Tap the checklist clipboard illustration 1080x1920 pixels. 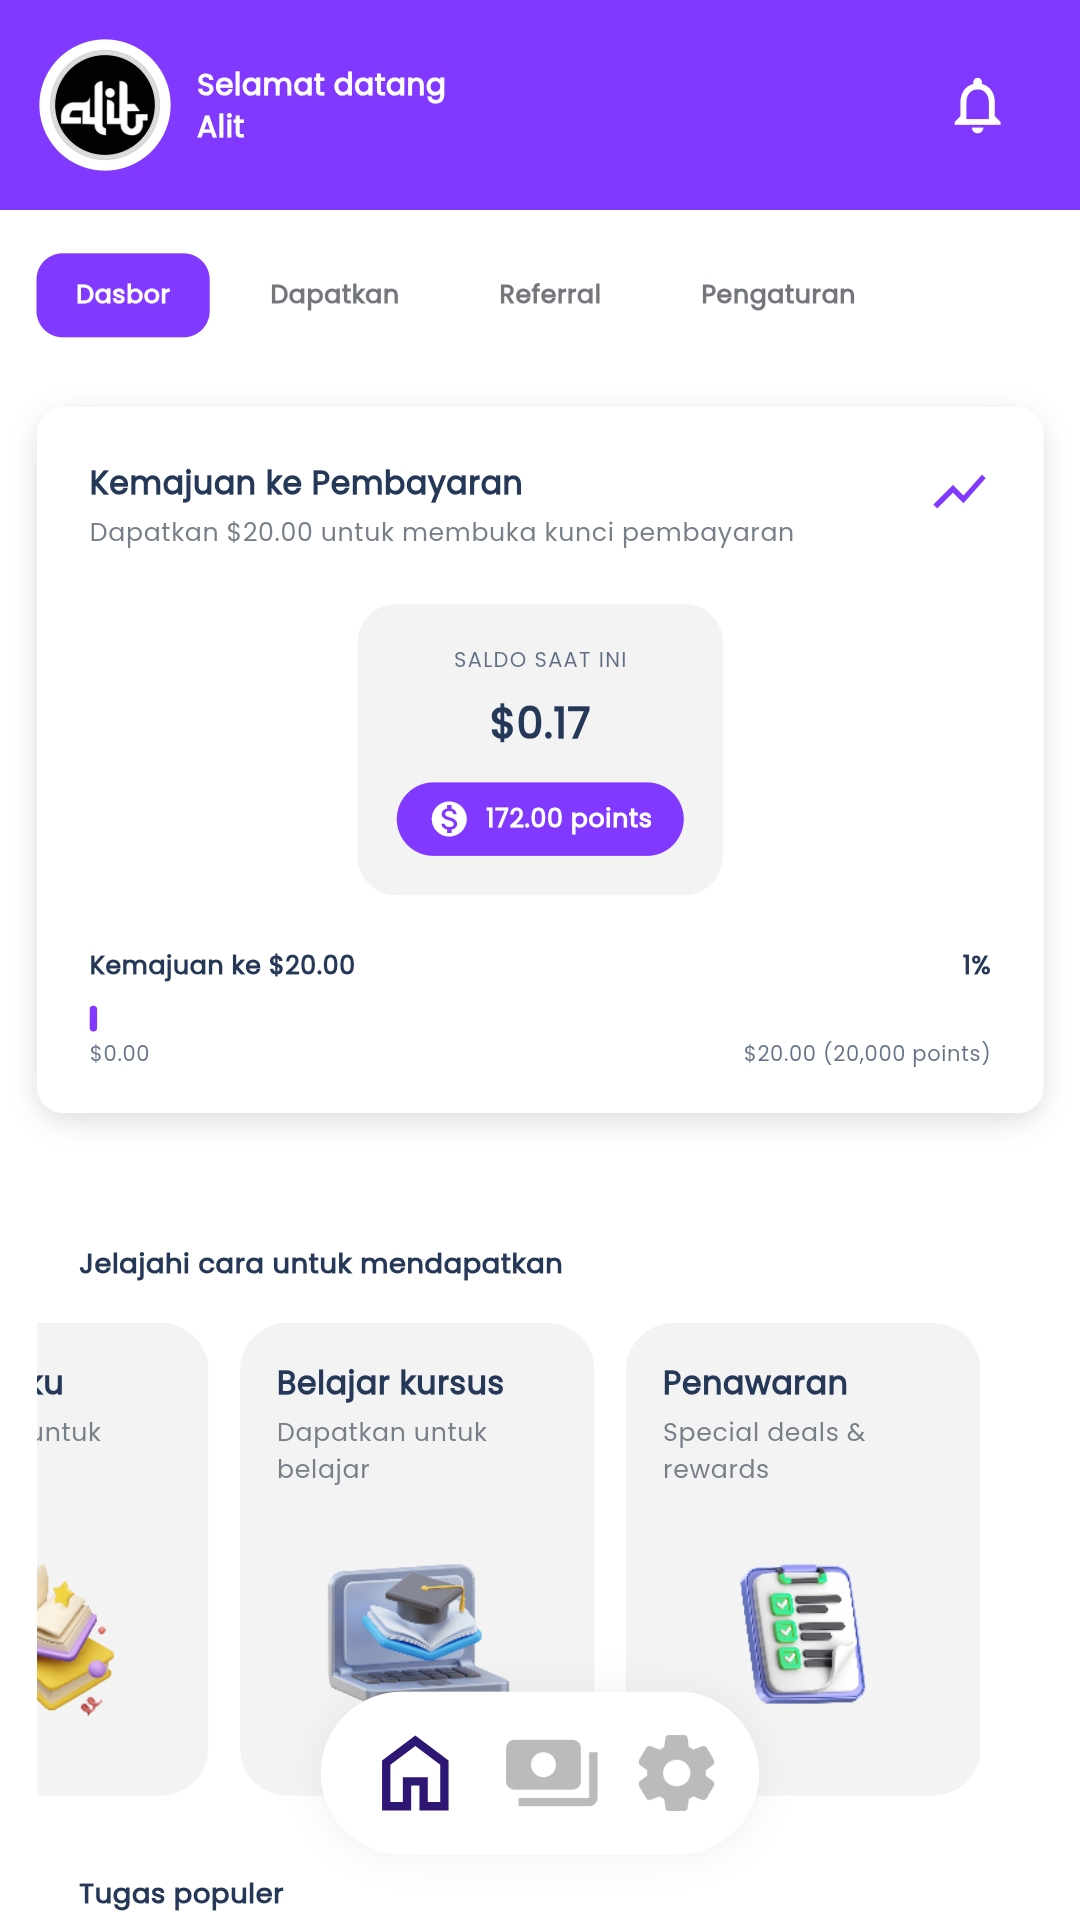tap(802, 1633)
